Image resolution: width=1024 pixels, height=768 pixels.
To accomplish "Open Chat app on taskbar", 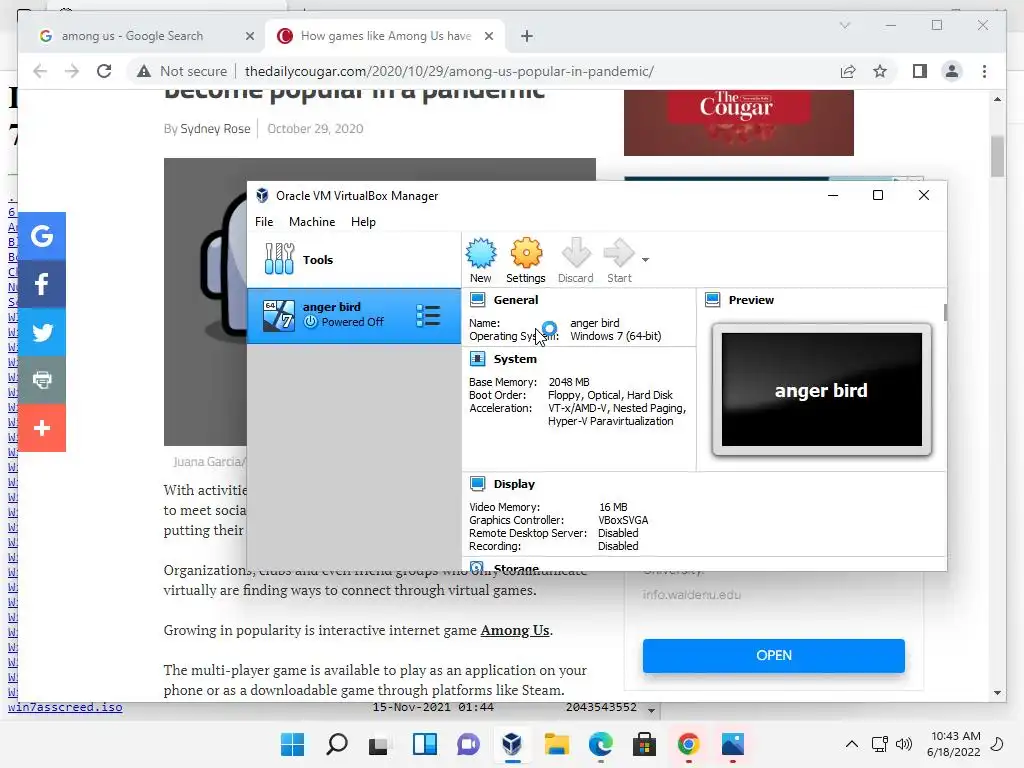I will 468,744.
